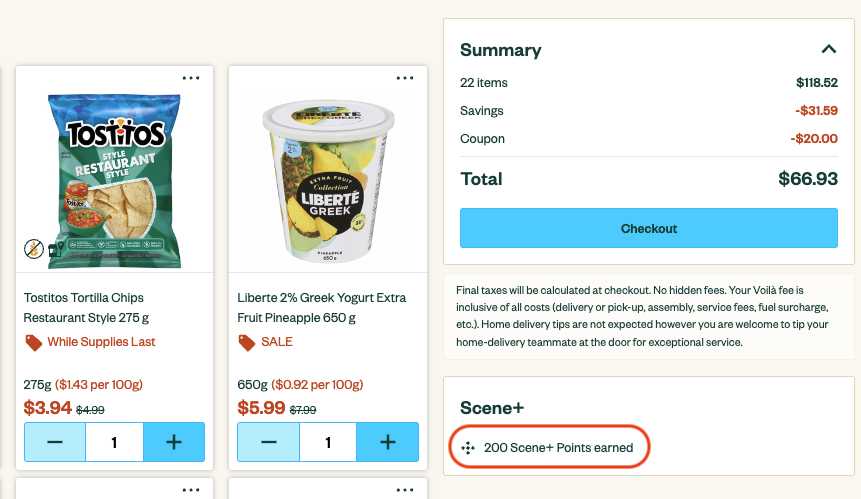Open the Tostitos Tortilla Chips product title

[84, 307]
